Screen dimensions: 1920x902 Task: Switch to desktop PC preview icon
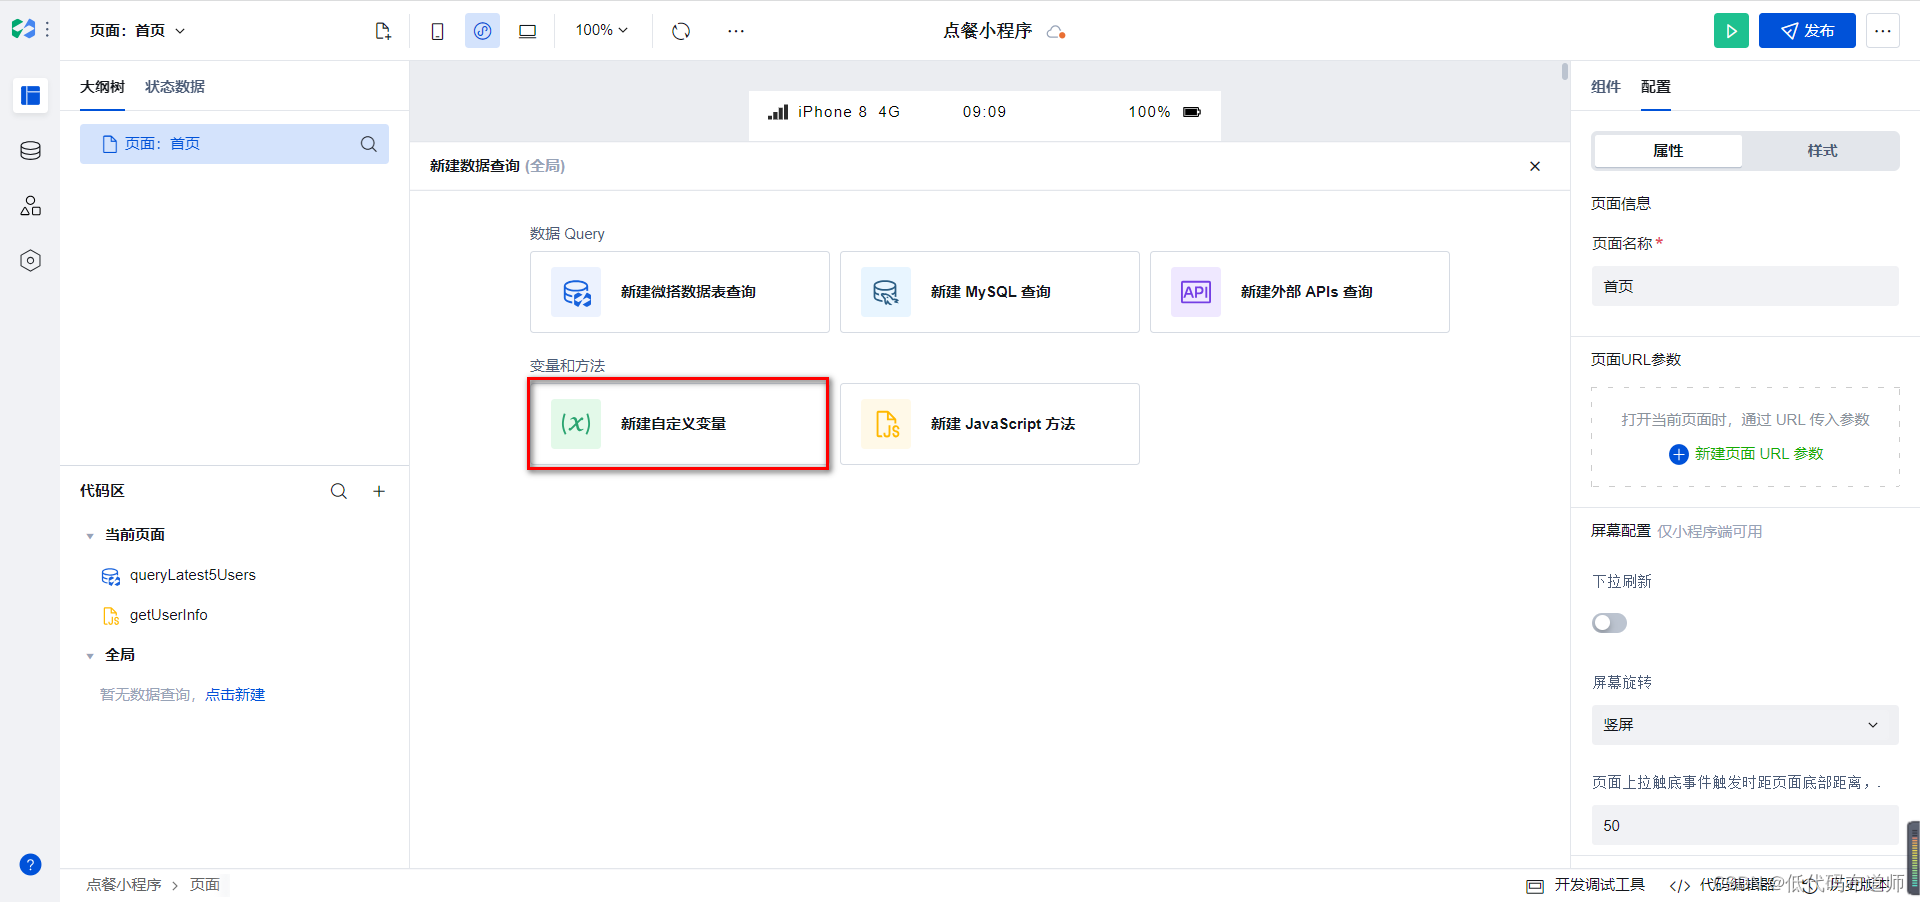pyautogui.click(x=527, y=31)
